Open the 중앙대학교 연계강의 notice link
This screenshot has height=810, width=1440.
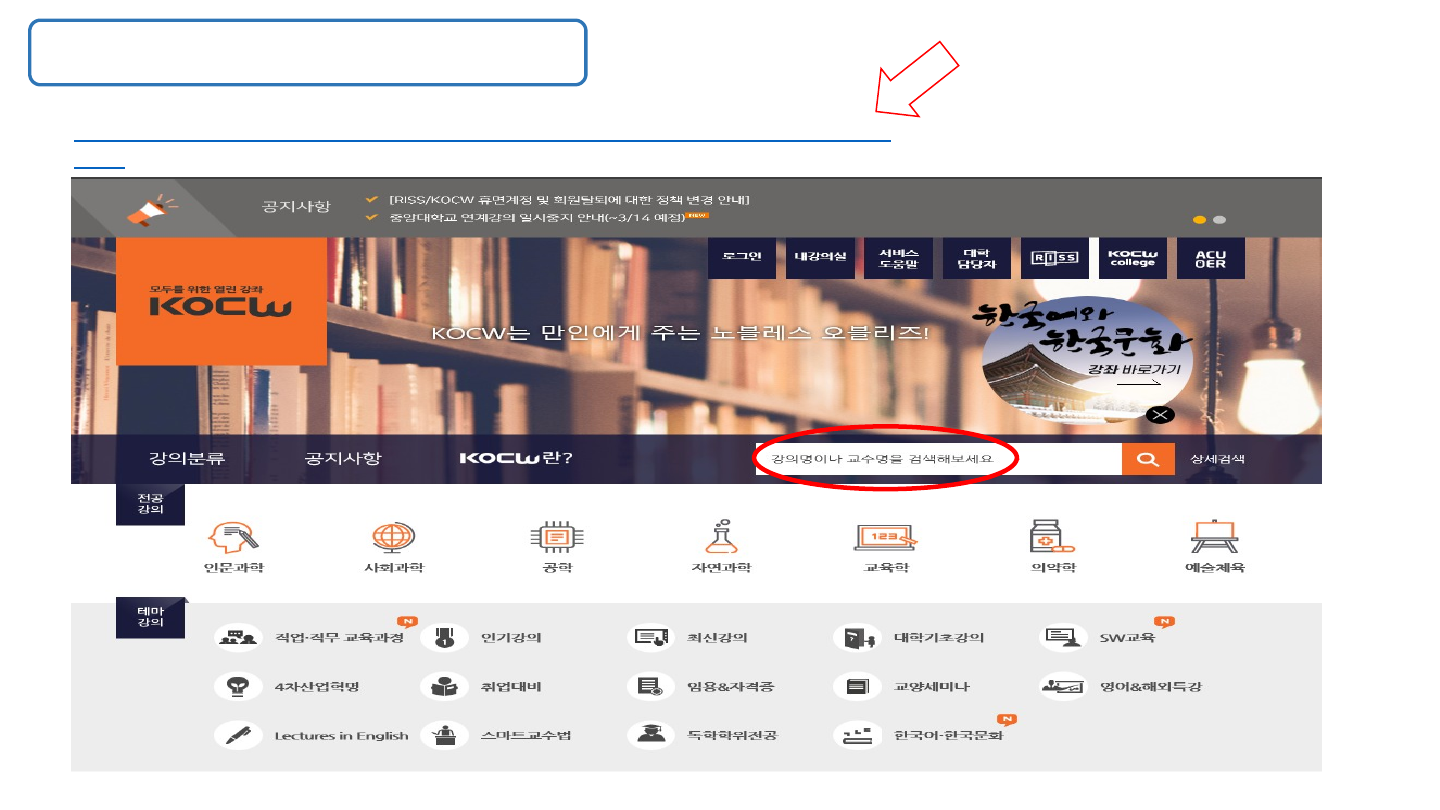[537, 217]
